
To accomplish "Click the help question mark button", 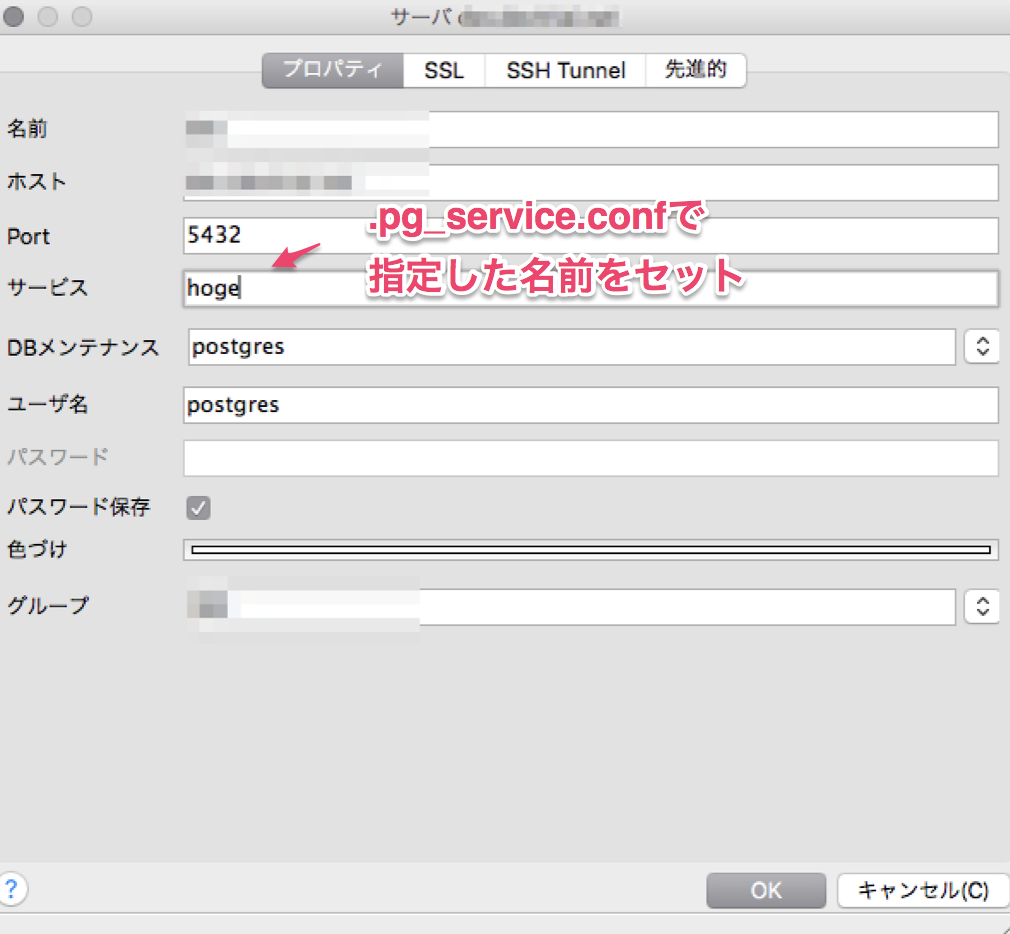I will 12,889.
